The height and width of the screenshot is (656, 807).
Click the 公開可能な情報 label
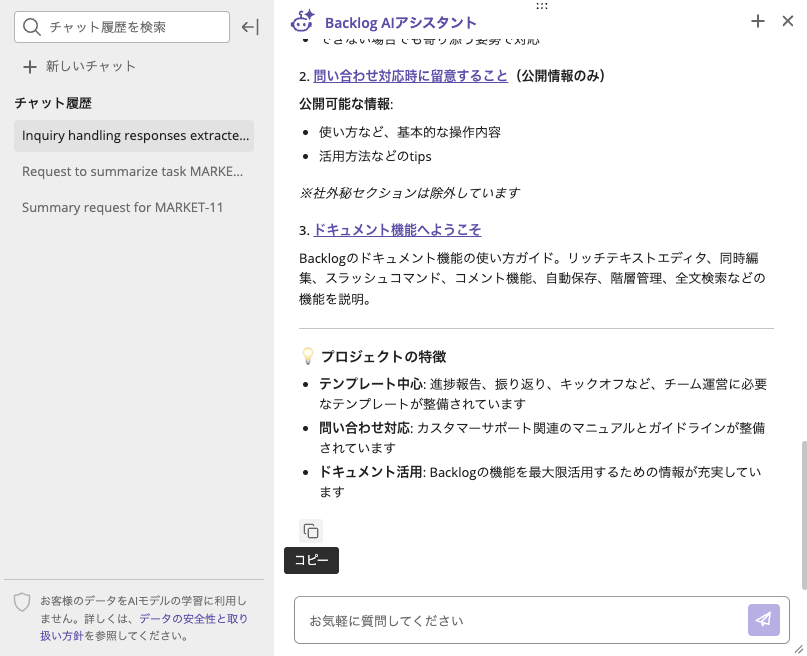[x=346, y=104]
